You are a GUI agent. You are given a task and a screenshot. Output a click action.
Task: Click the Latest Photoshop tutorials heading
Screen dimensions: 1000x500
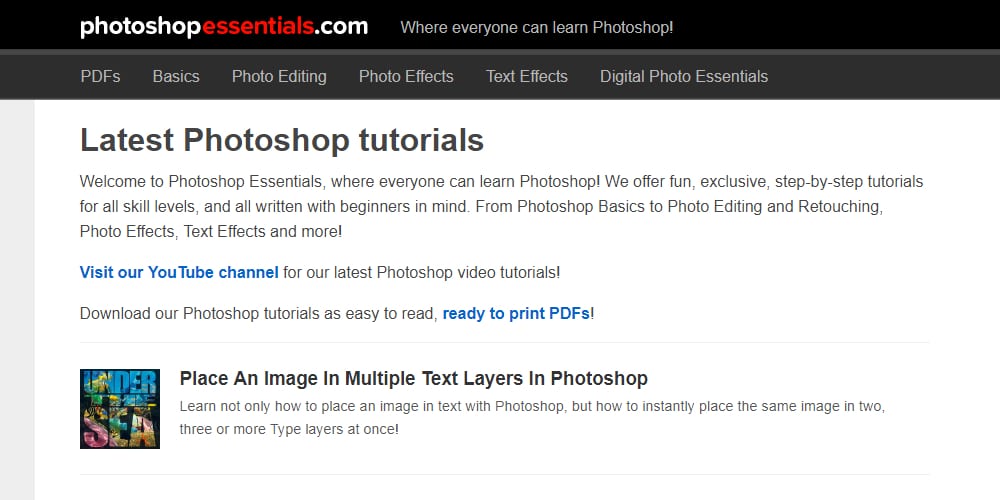[x=282, y=140]
